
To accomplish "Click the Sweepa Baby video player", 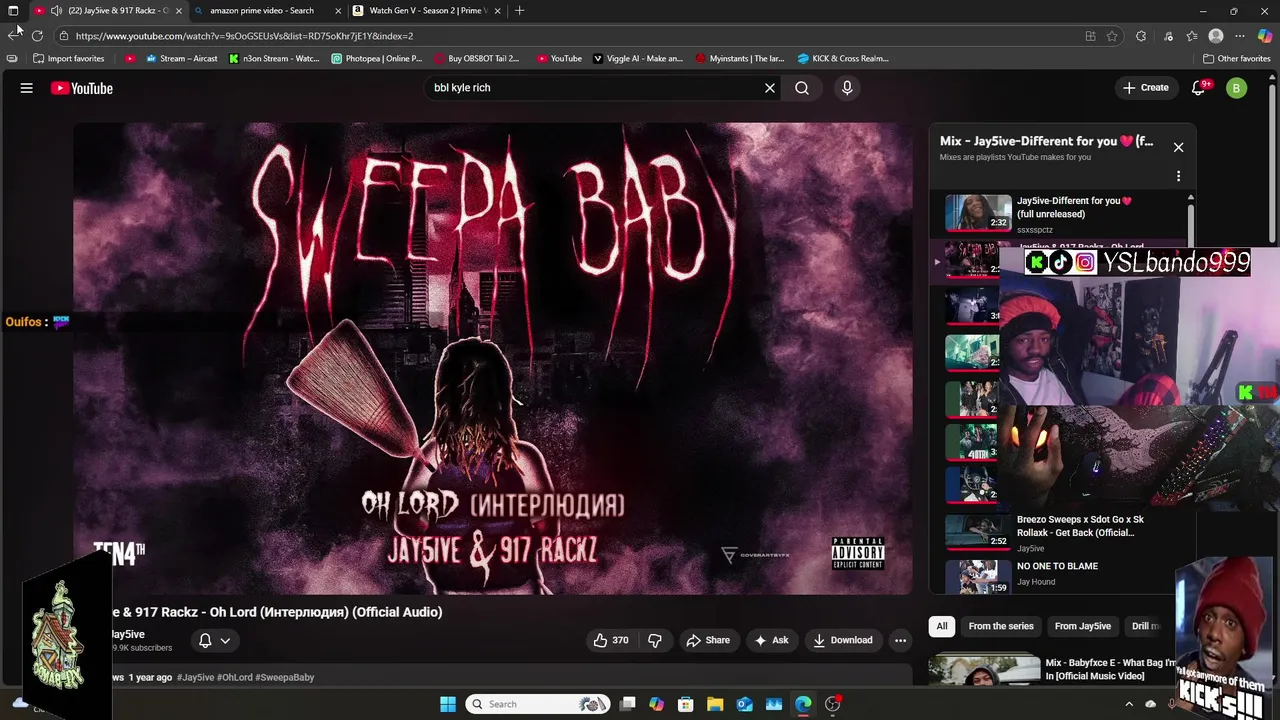I will point(492,359).
